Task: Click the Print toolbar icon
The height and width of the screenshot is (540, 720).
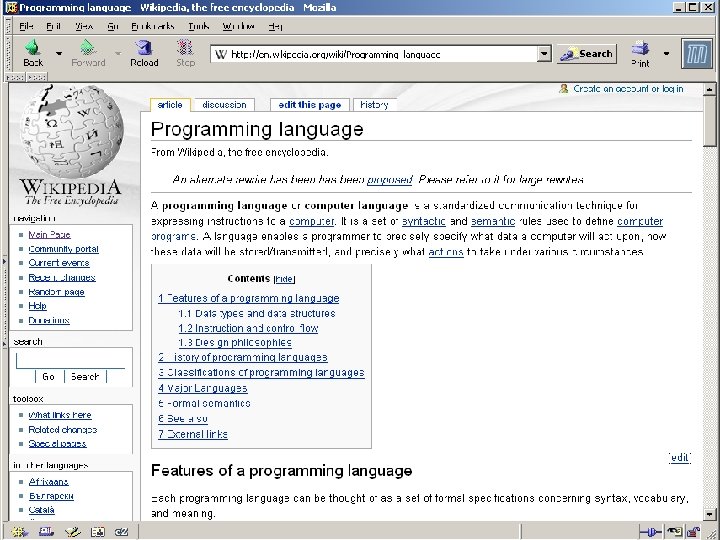Action: pos(640,53)
